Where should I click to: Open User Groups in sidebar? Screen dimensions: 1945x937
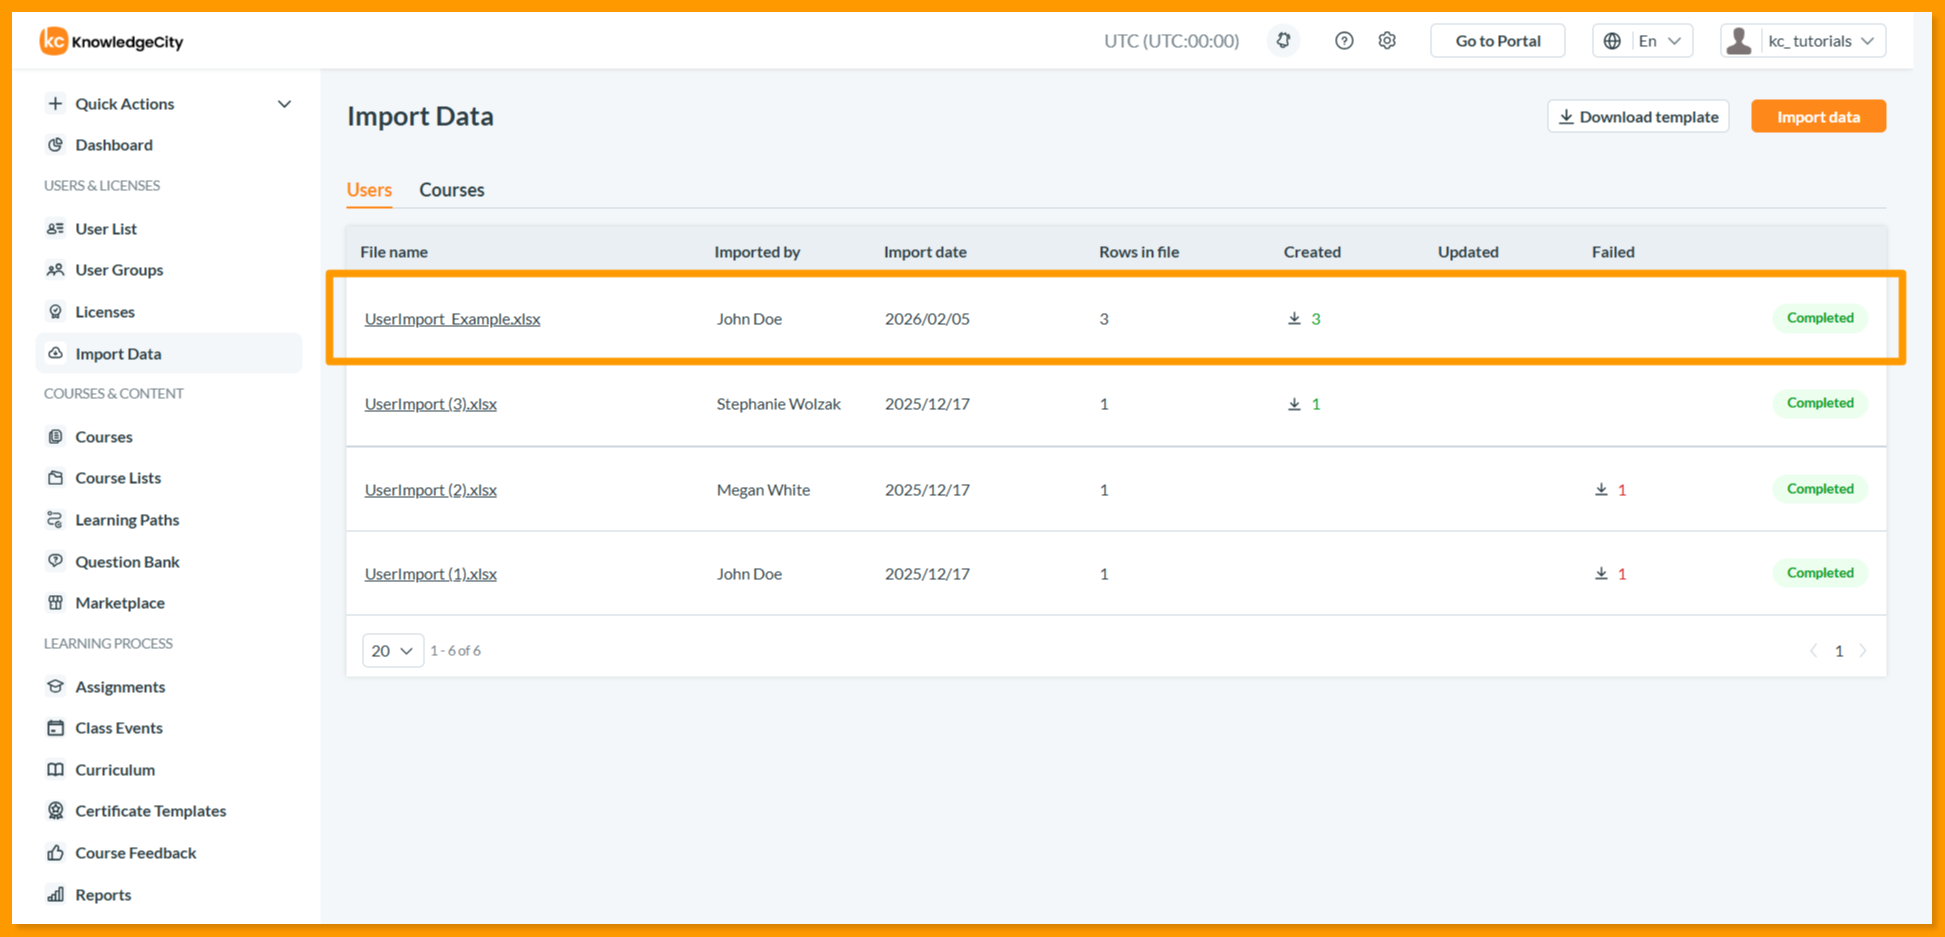[x=119, y=270]
